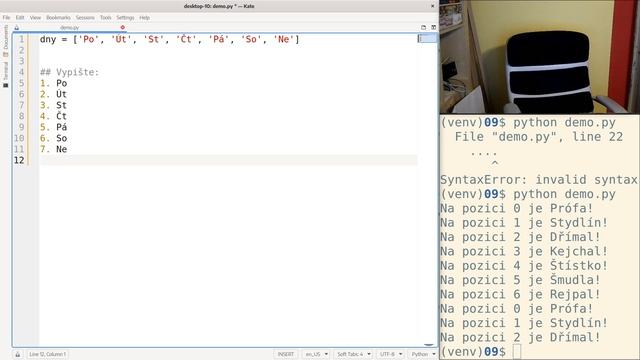Click 'Na pozici 6 je Rejpal!' in terminal
The width and height of the screenshot is (640, 360).
click(520, 294)
